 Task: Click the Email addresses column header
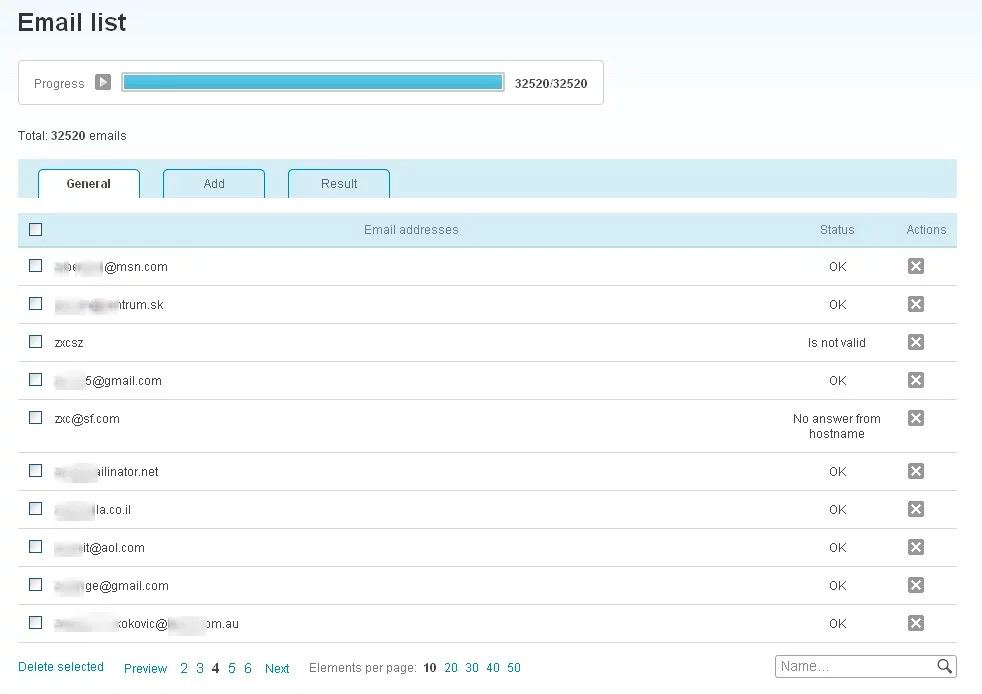click(411, 230)
